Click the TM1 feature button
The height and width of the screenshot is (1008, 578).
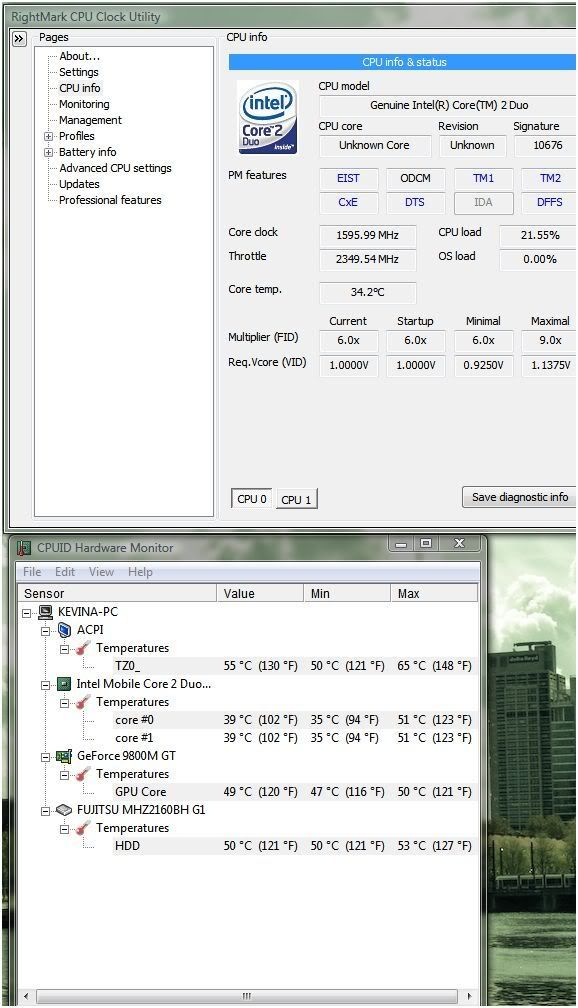[x=483, y=178]
